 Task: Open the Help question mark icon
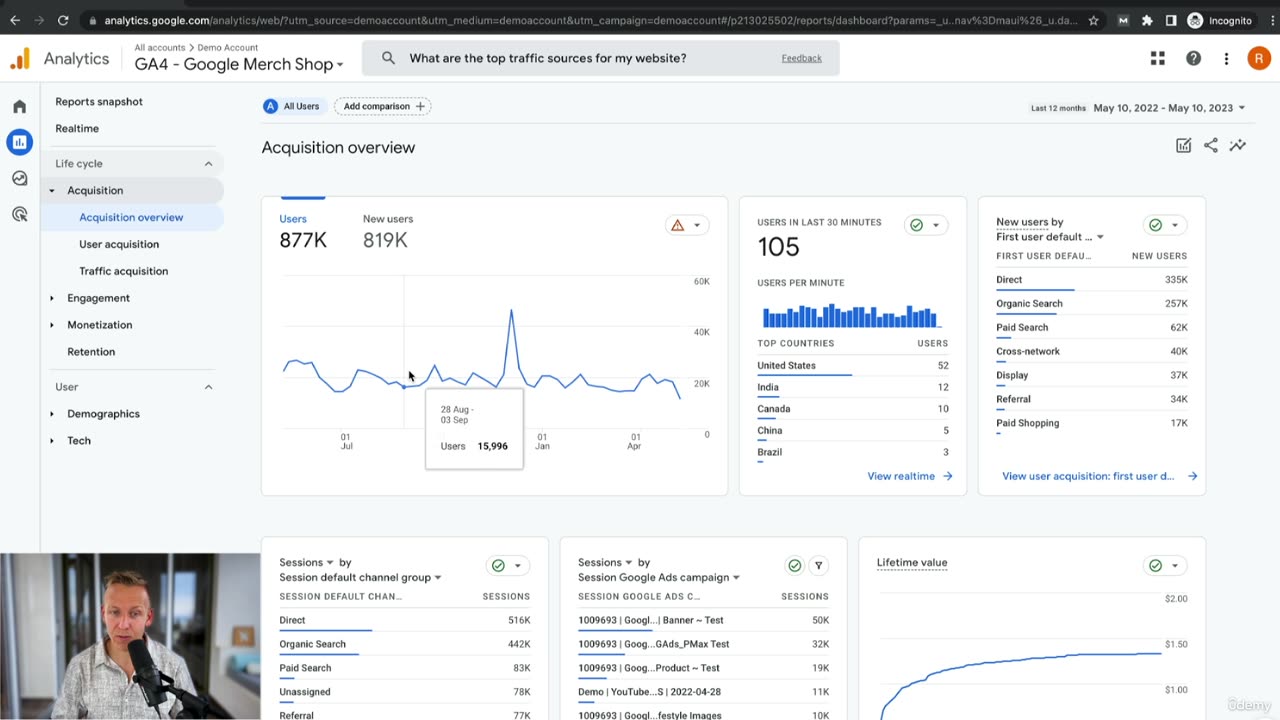[1193, 58]
